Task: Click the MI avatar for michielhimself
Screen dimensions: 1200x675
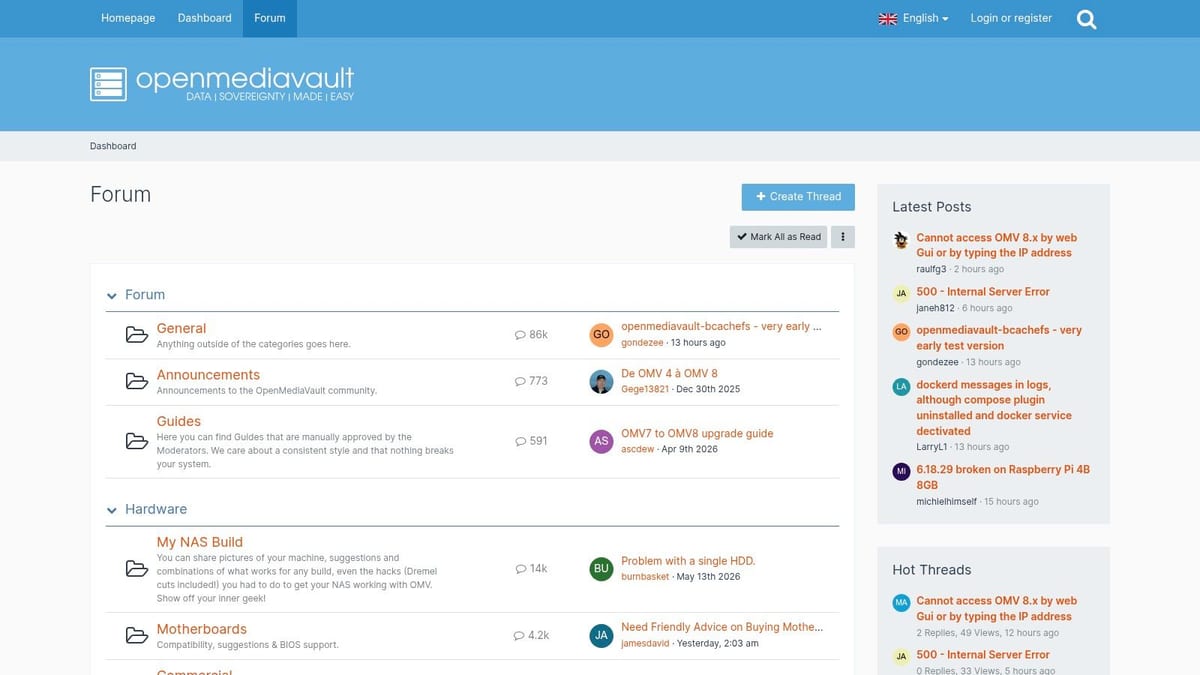Action: click(x=901, y=470)
